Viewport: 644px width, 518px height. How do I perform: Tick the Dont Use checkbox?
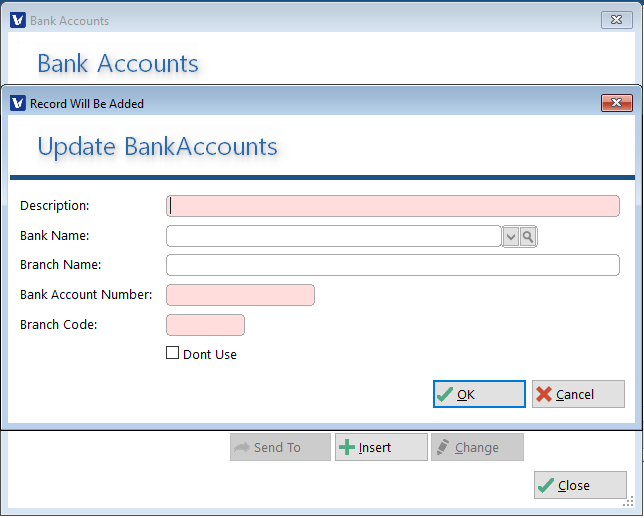coord(173,353)
